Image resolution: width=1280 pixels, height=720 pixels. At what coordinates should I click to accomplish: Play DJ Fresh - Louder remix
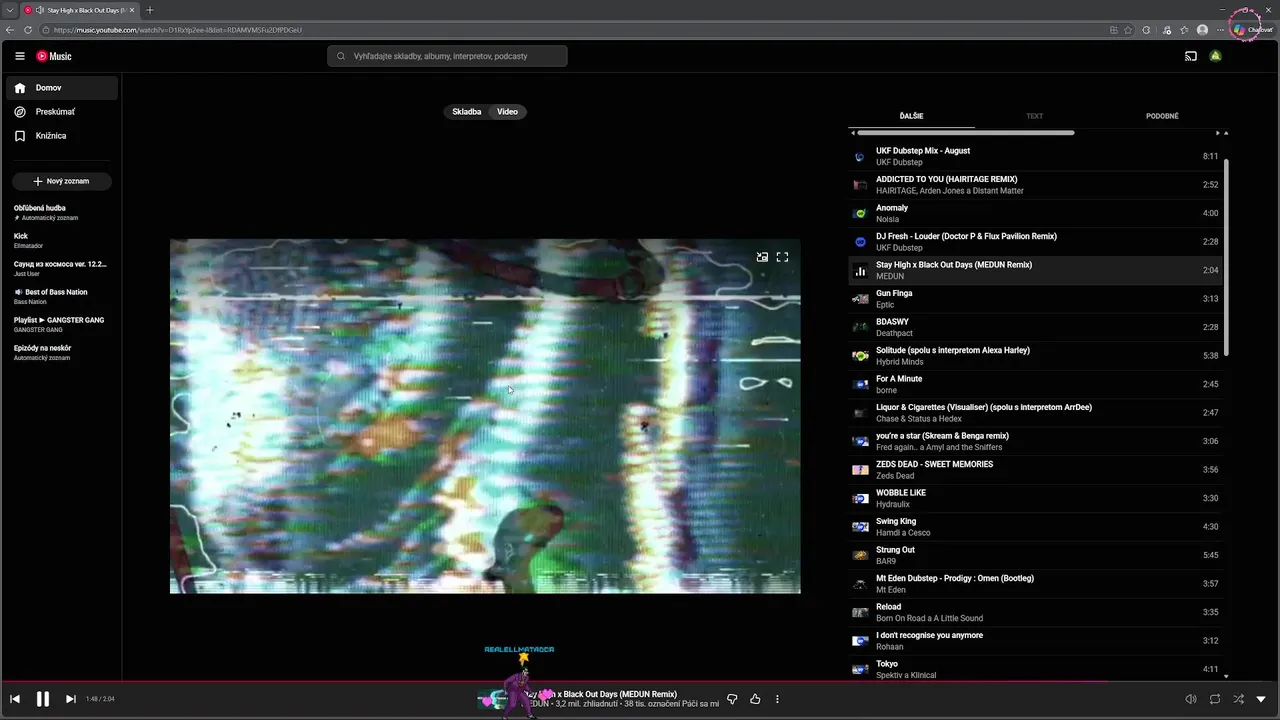point(1036,242)
